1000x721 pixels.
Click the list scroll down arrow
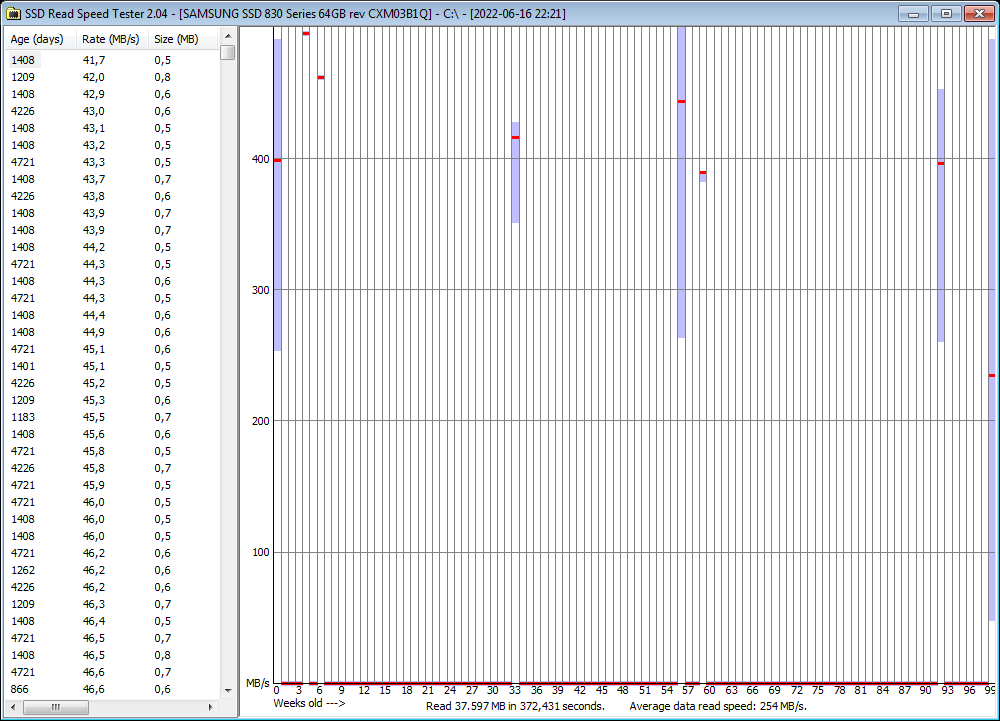pos(228,690)
